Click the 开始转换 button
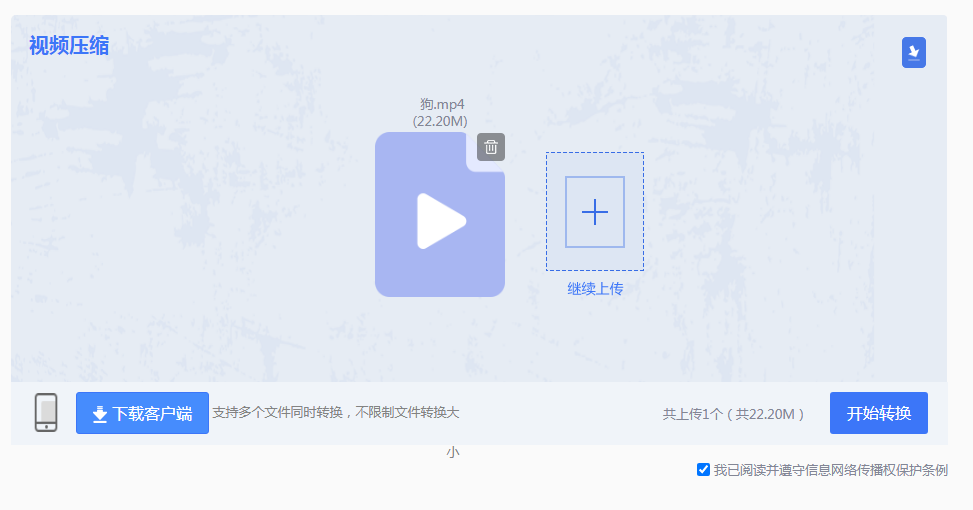The width and height of the screenshot is (973, 510). 879,413
